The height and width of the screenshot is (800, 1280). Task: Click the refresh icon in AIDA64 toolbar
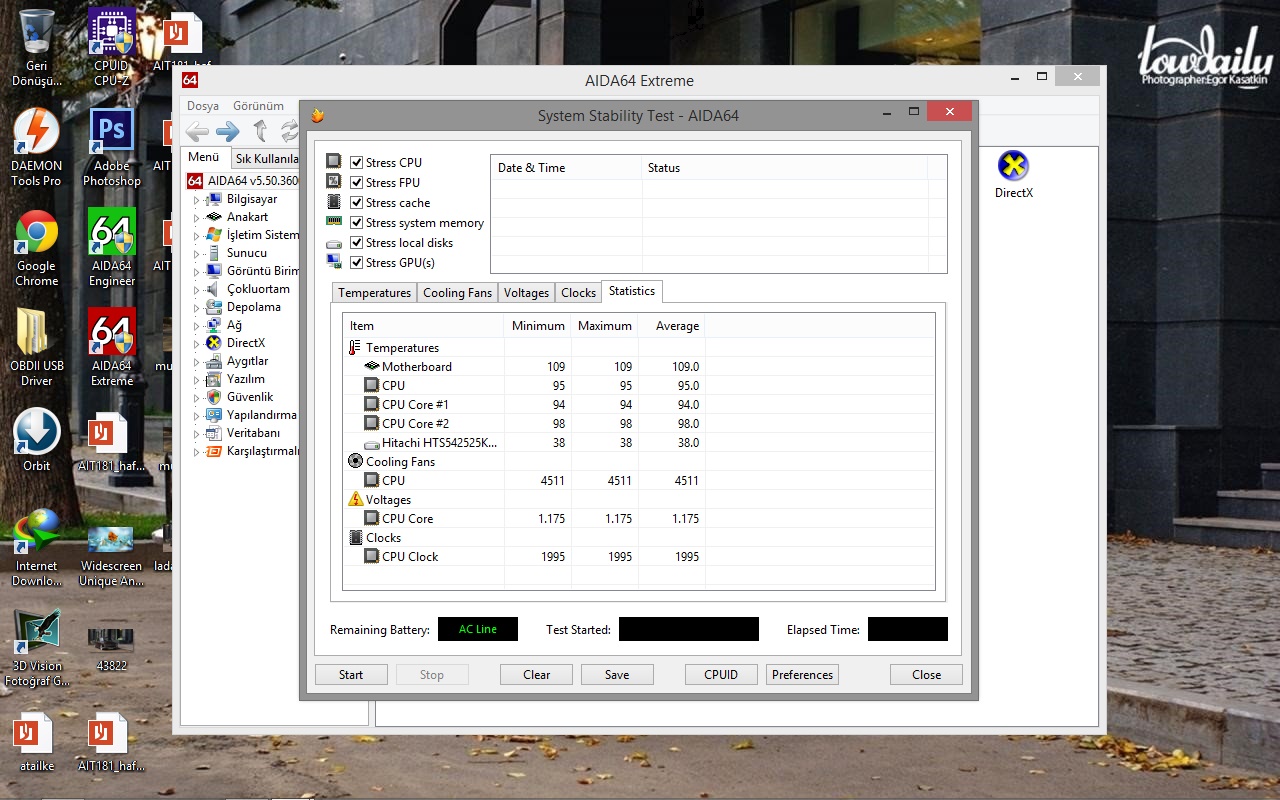(290, 131)
